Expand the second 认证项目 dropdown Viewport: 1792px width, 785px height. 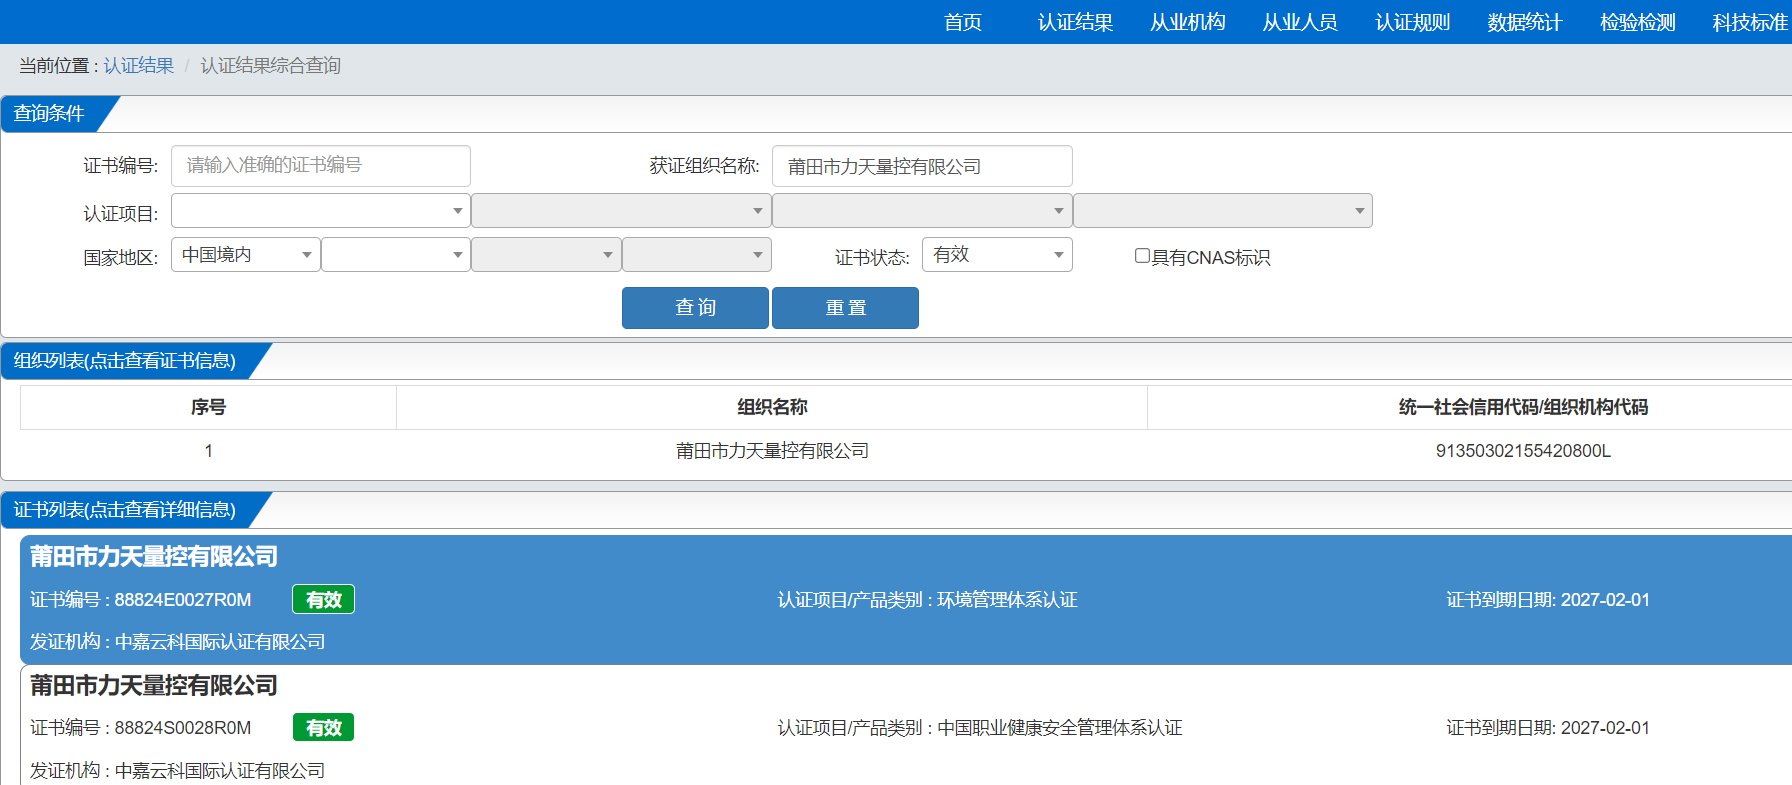(621, 211)
